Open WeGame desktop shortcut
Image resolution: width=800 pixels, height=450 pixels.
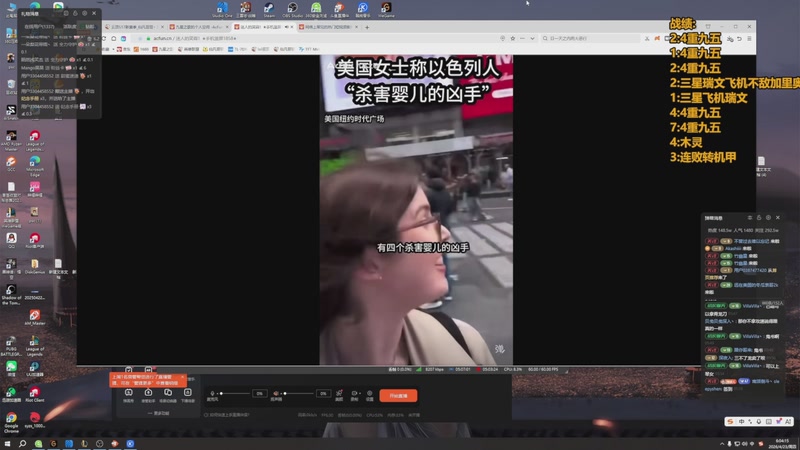pos(386,9)
